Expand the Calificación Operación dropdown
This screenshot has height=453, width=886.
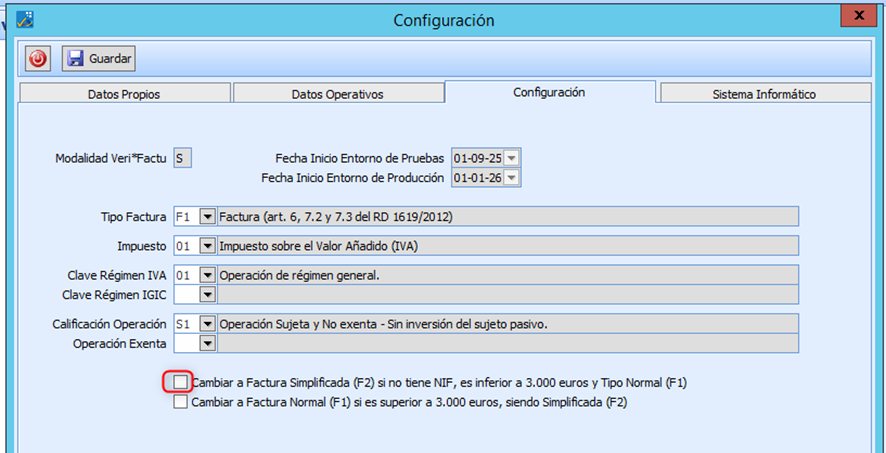click(x=208, y=324)
